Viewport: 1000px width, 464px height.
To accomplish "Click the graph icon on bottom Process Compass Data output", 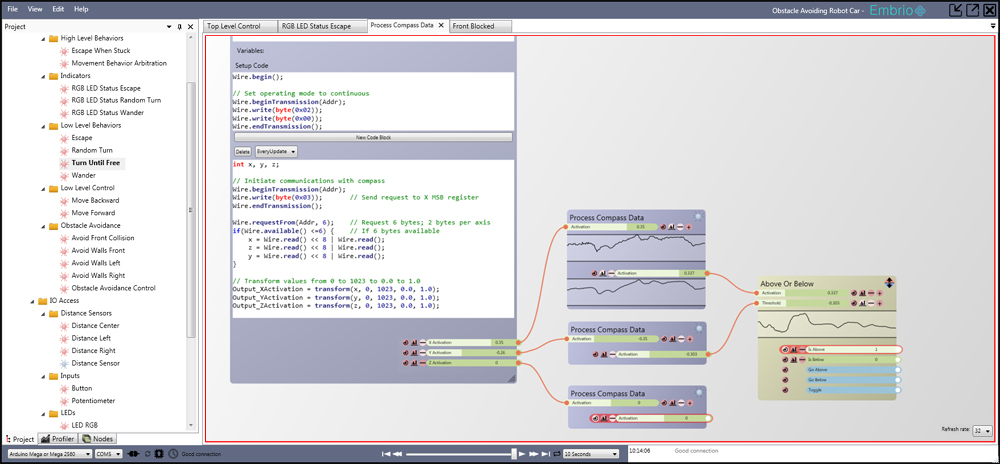I will pyautogui.click(x=603, y=418).
